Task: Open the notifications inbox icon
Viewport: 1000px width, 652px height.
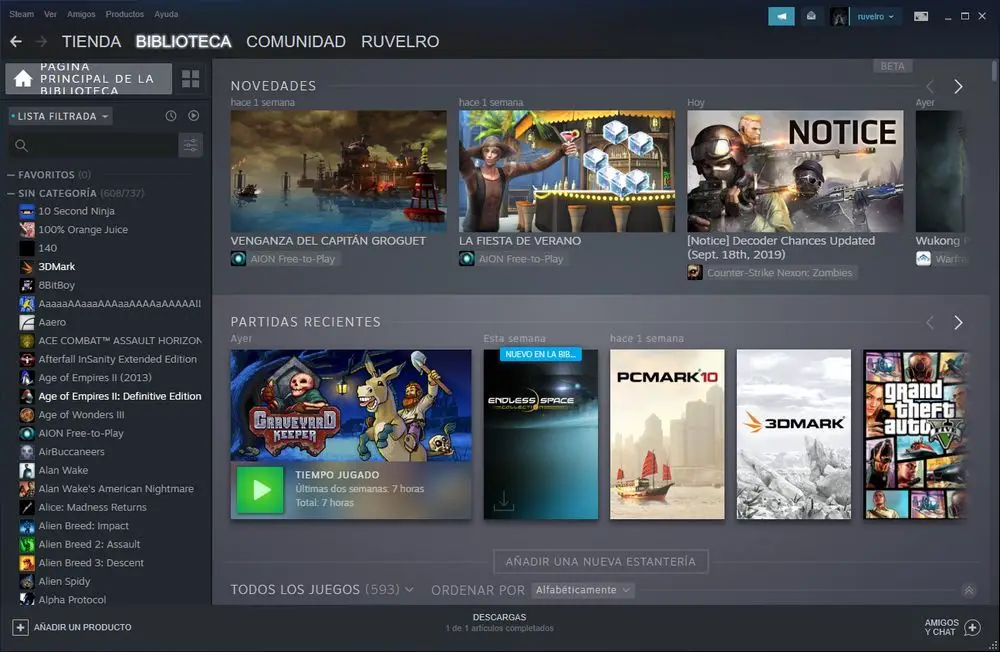Action: (x=811, y=16)
